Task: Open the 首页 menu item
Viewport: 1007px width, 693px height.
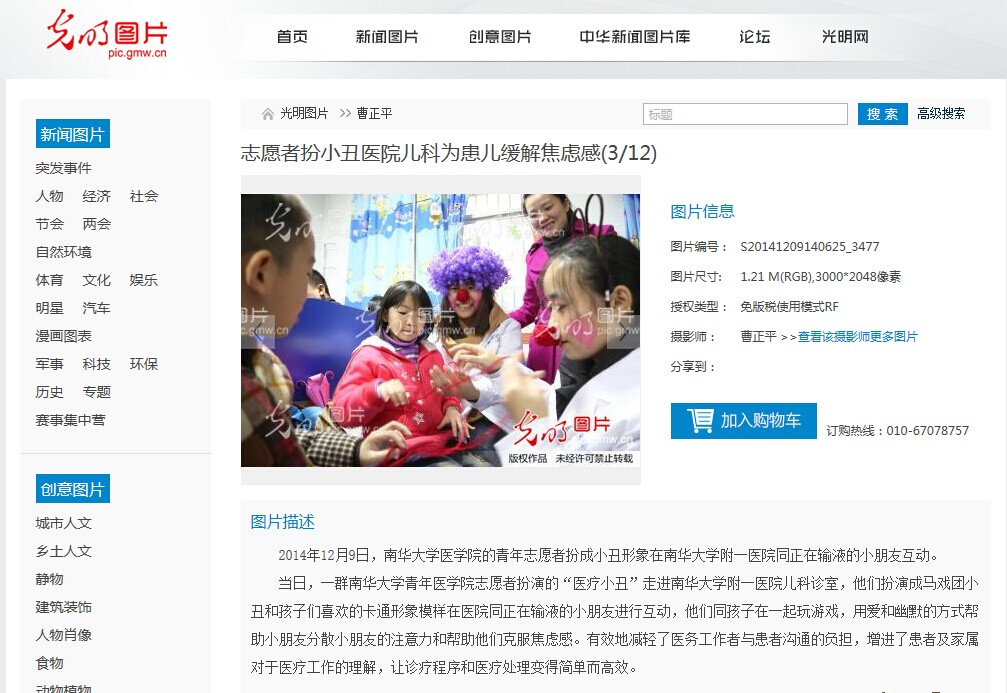Action: [x=292, y=37]
